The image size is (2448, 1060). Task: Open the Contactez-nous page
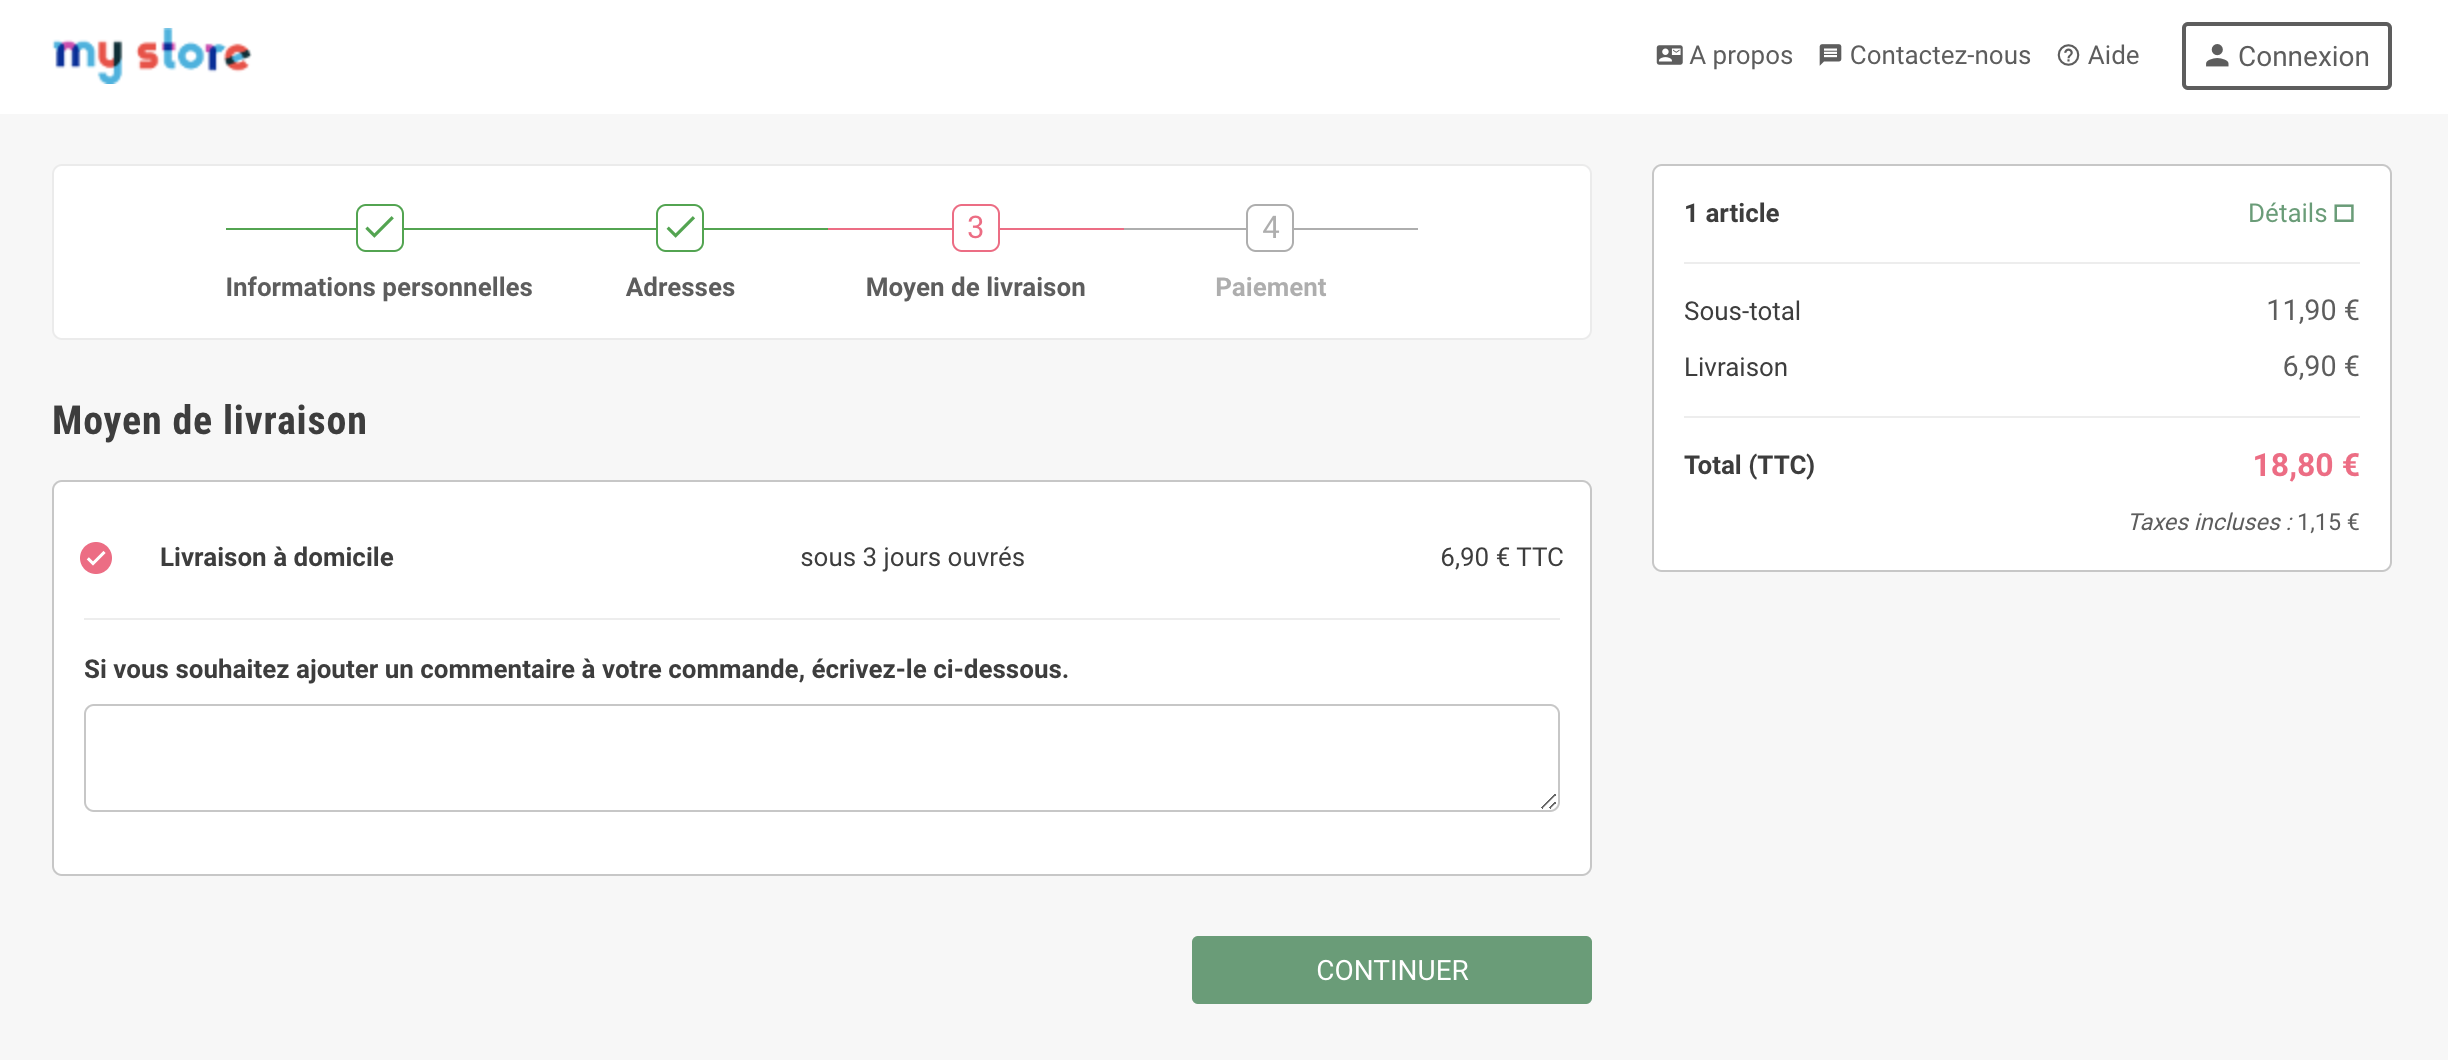(x=1939, y=55)
